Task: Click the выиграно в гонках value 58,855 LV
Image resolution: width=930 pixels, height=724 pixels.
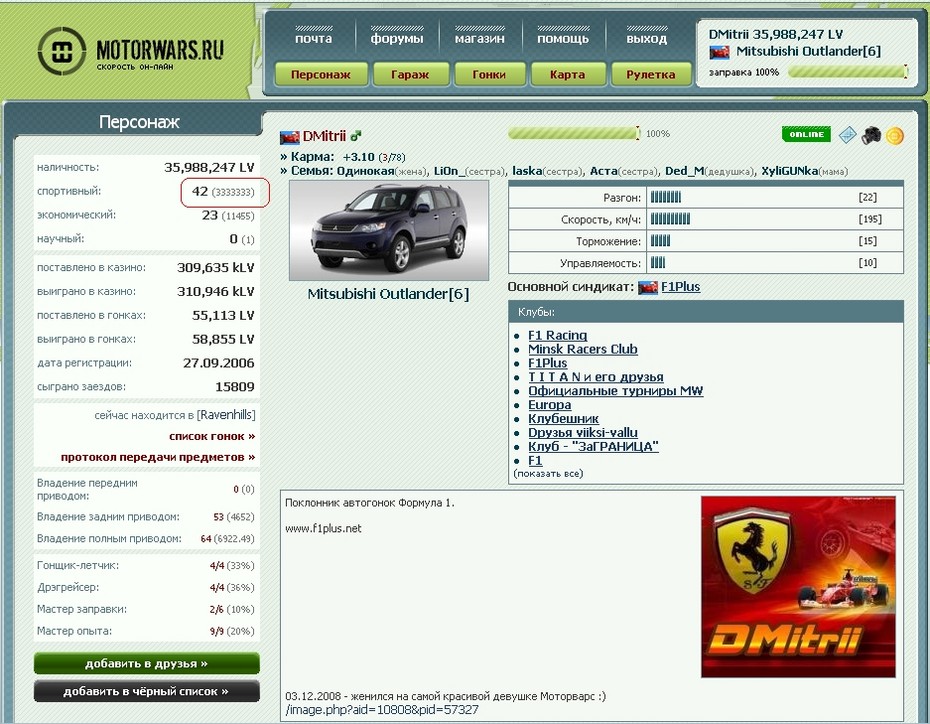Action: (x=223, y=339)
